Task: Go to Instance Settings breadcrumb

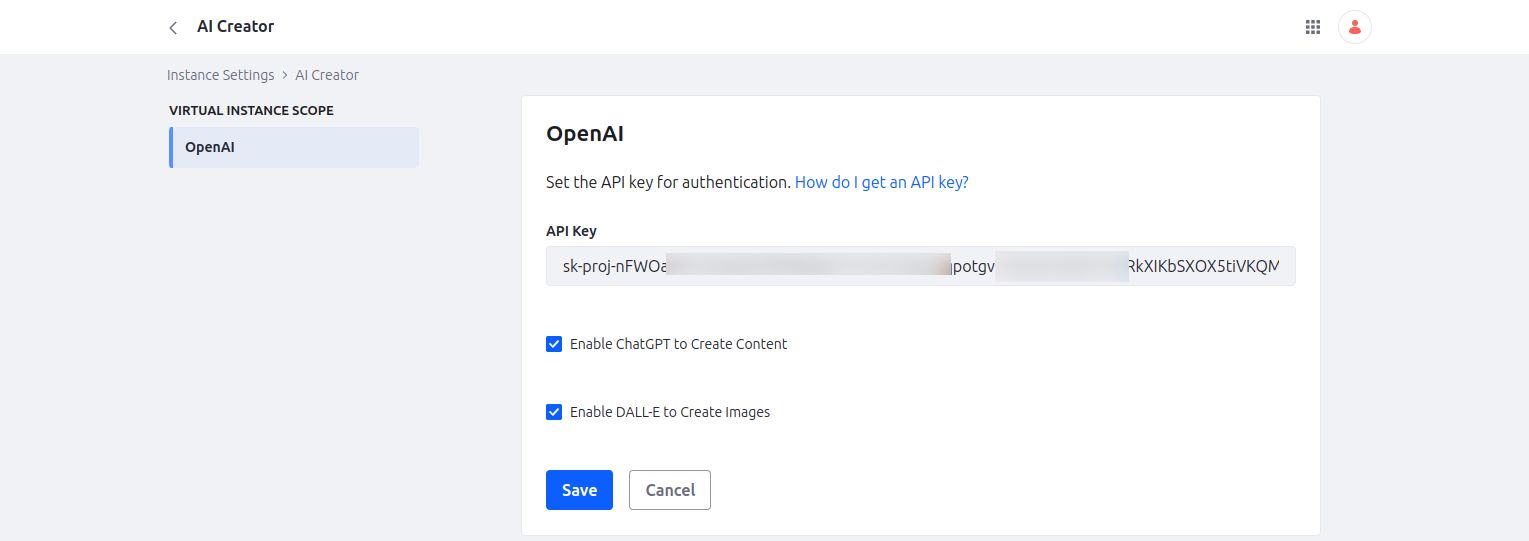Action: 220,75
